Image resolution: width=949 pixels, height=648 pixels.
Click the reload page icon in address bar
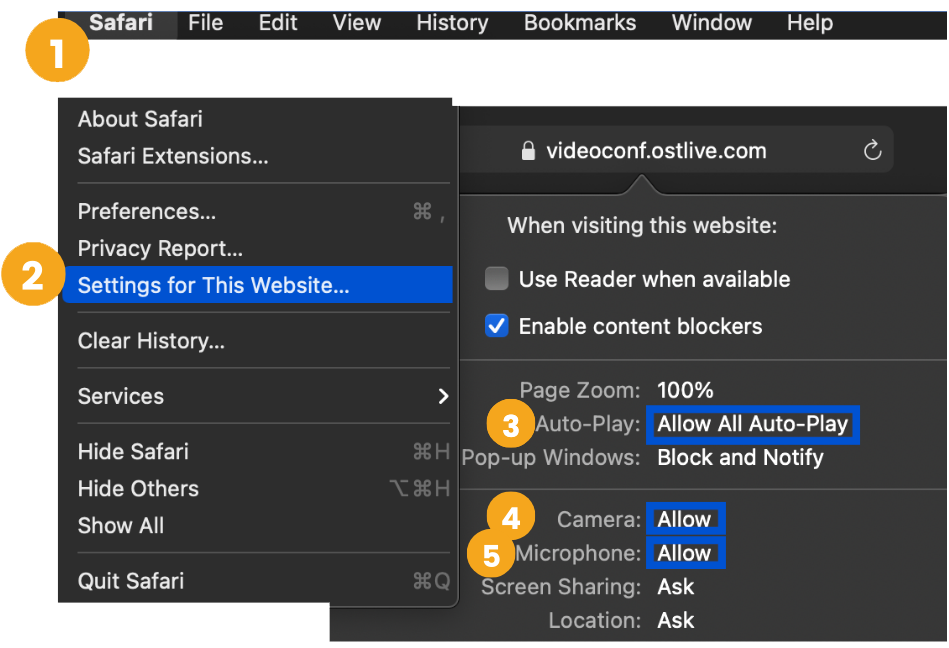[872, 151]
